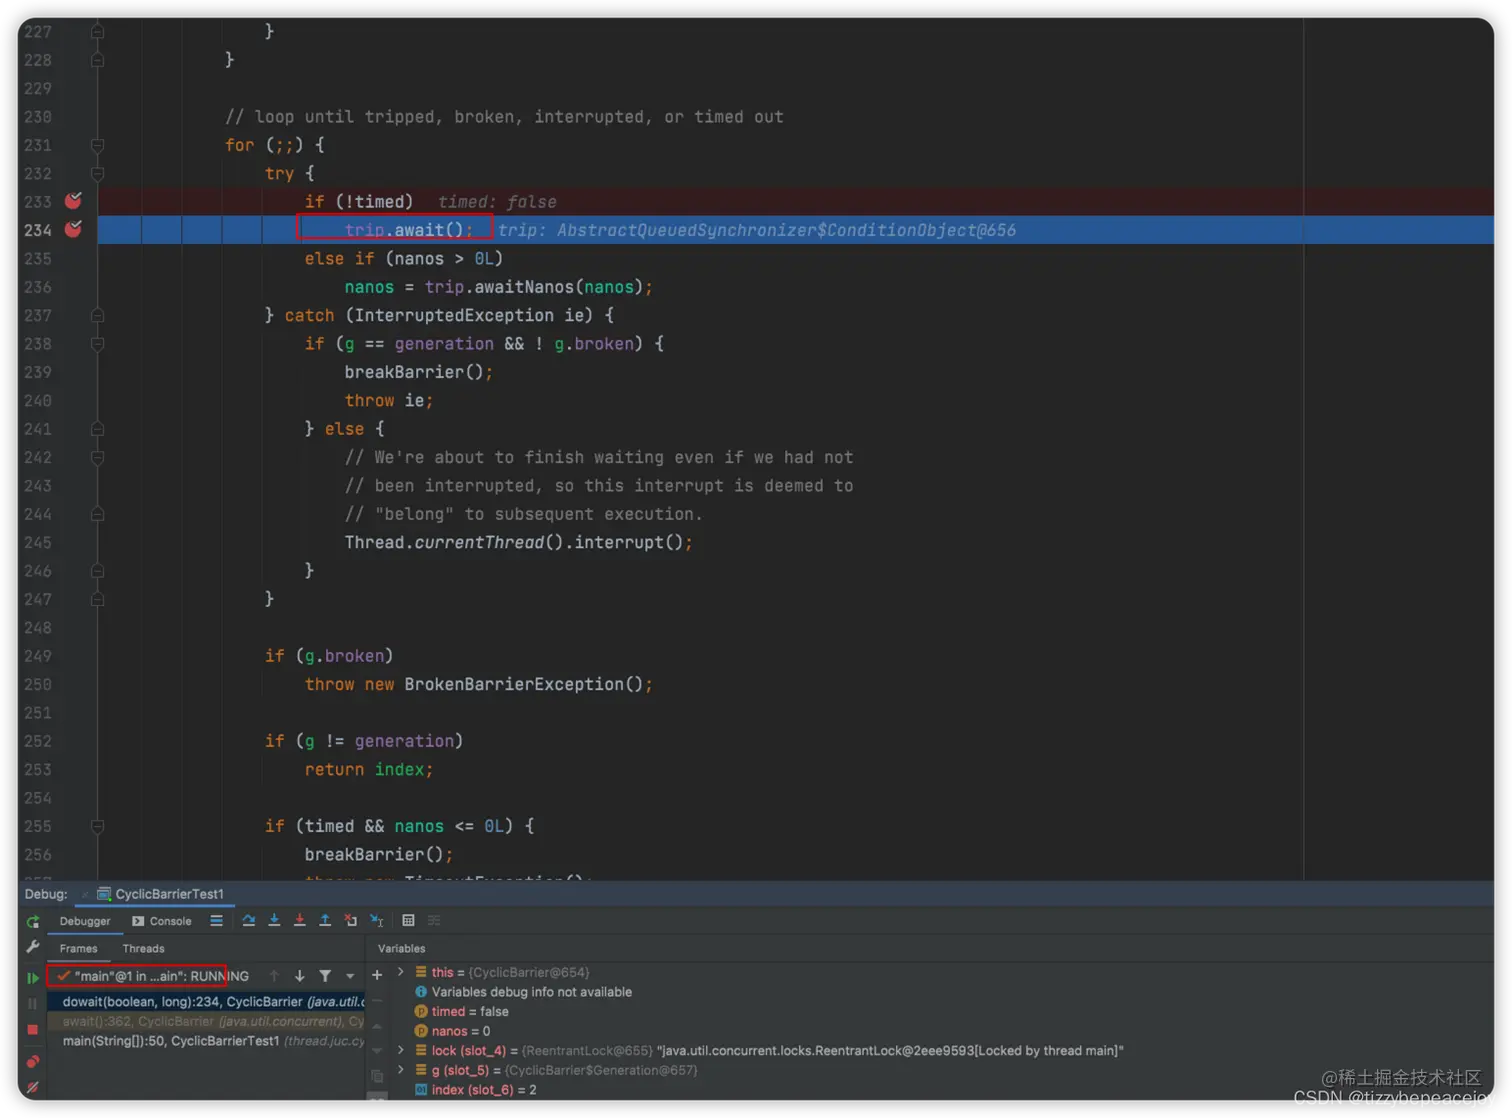
Task: Toggle the breakpoint on line 233
Action: point(73,201)
